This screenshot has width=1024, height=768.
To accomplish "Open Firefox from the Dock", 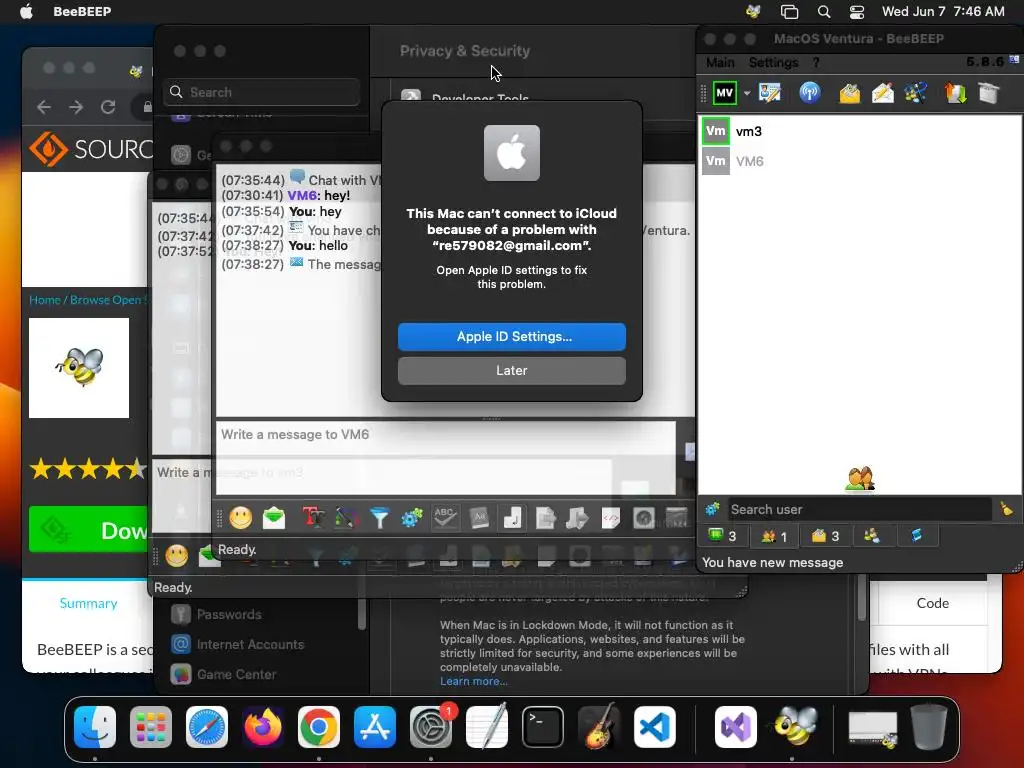I will tap(263, 727).
